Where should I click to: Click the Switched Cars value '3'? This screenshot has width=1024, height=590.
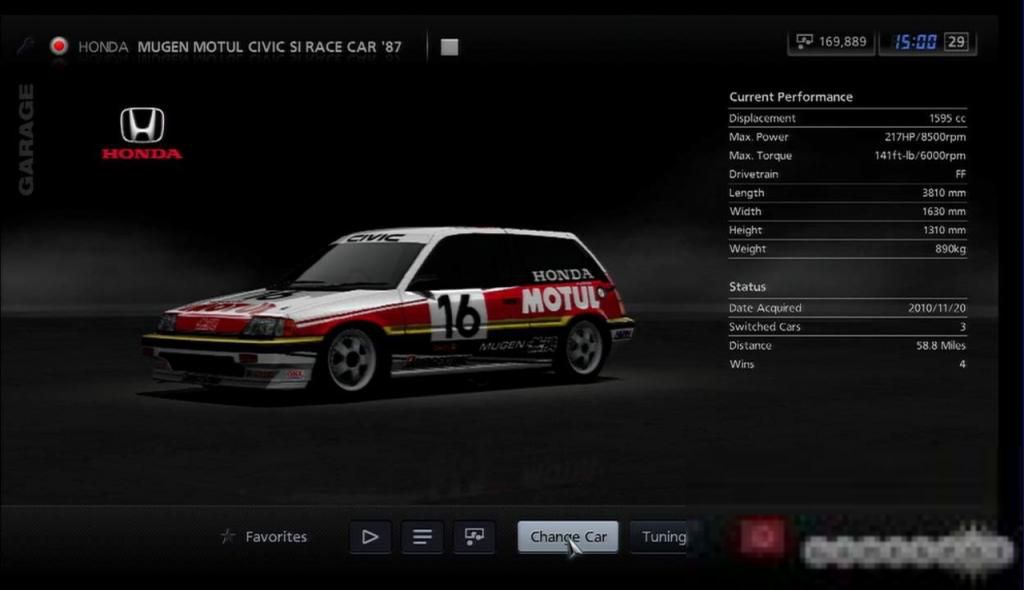click(x=962, y=327)
